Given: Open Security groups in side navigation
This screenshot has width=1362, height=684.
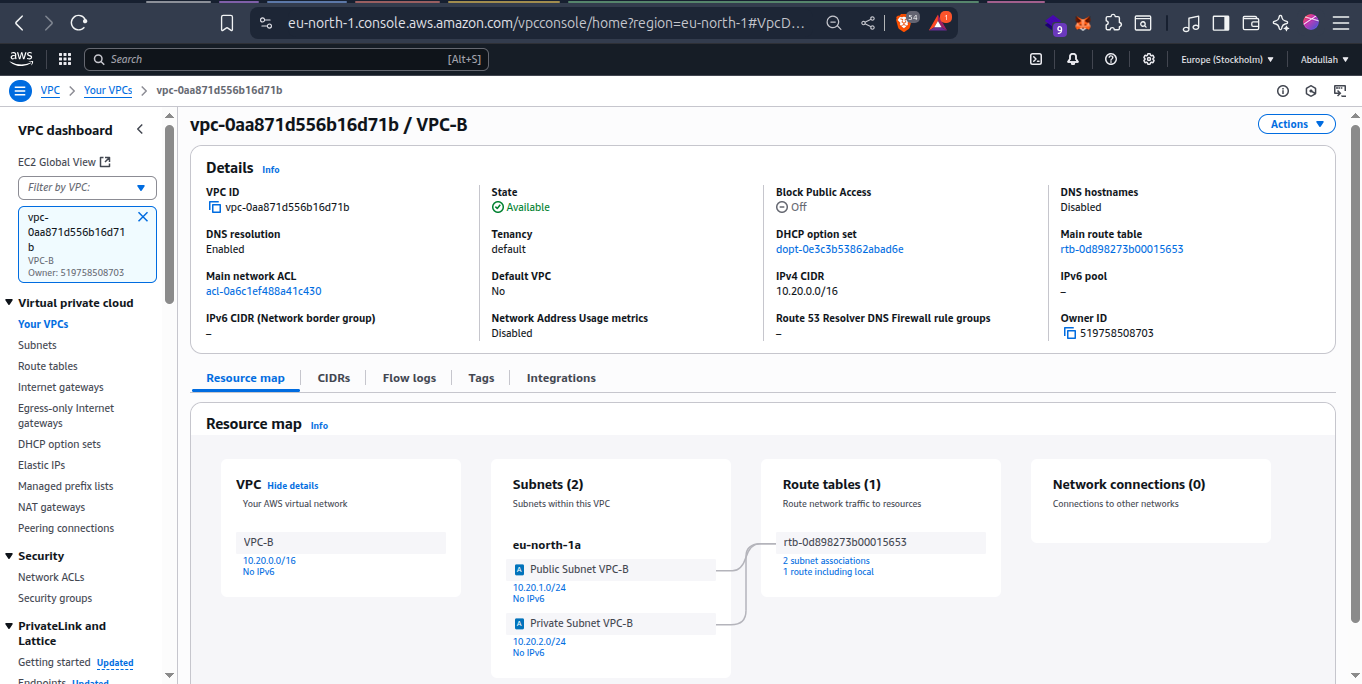Looking at the screenshot, I should click(55, 598).
